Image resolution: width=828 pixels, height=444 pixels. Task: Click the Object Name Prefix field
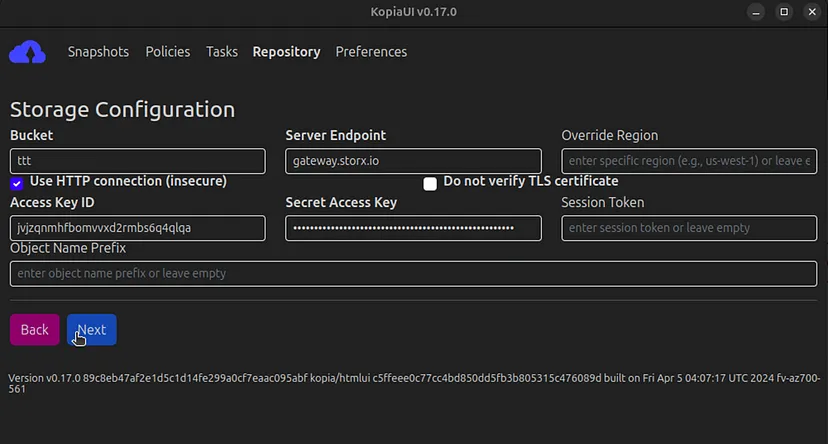[x=413, y=273]
